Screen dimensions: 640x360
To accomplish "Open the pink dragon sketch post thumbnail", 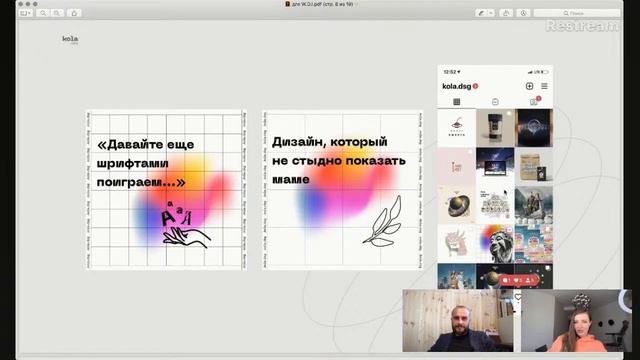I will [457, 244].
